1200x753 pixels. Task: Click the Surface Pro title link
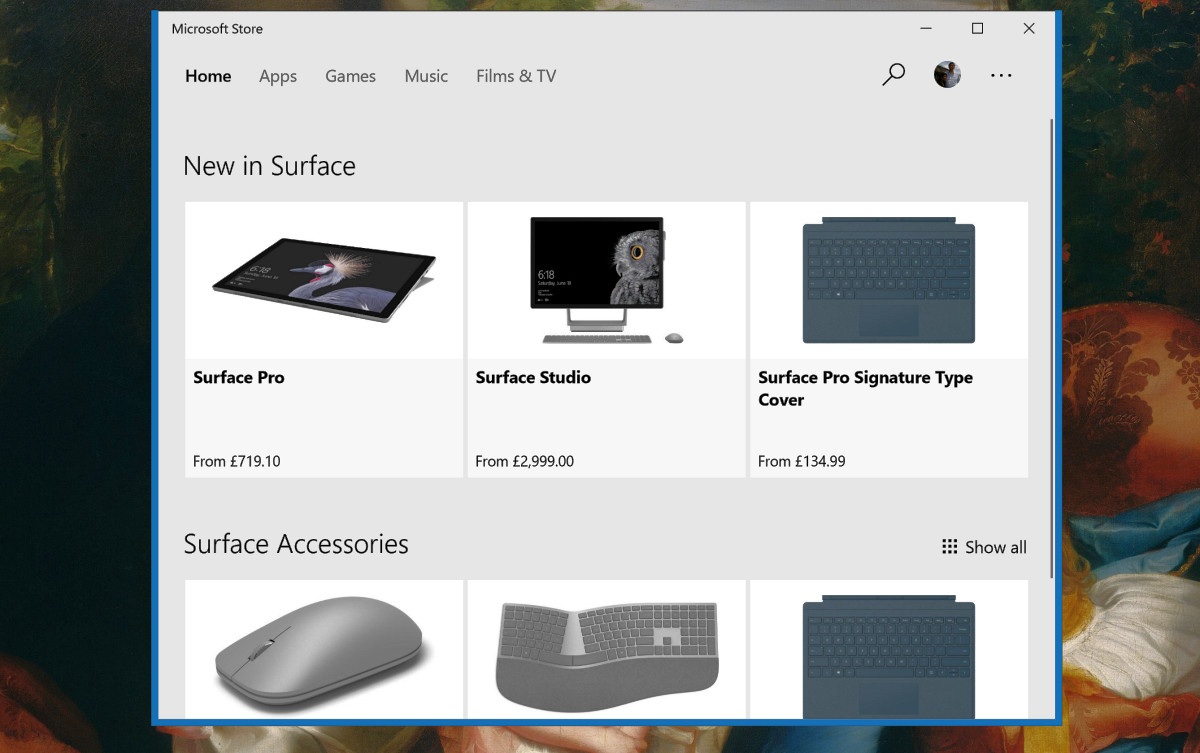coord(239,377)
